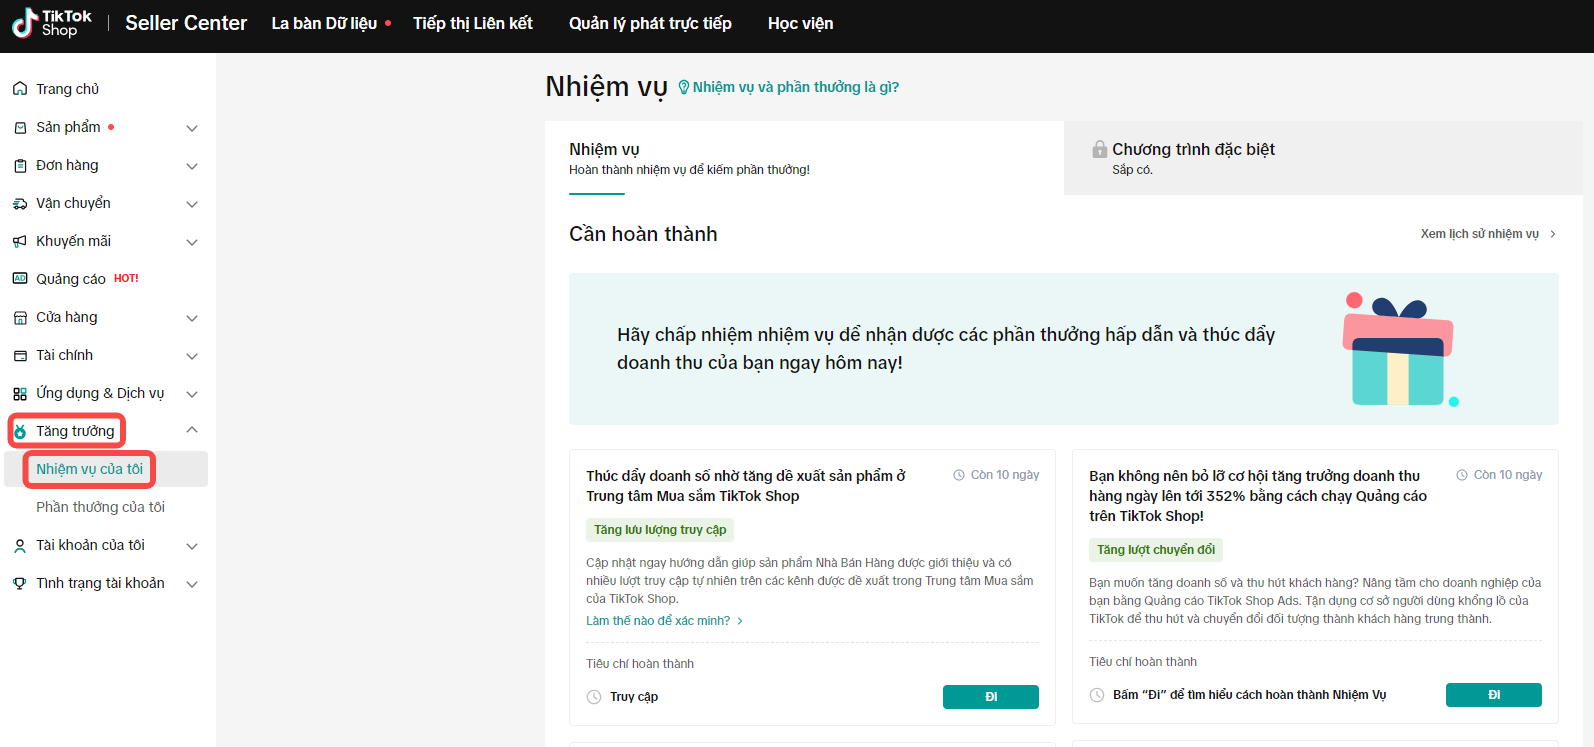Click the clock icon on the Quảng cáo task card
The height and width of the screenshot is (747, 1594).
point(1462,475)
